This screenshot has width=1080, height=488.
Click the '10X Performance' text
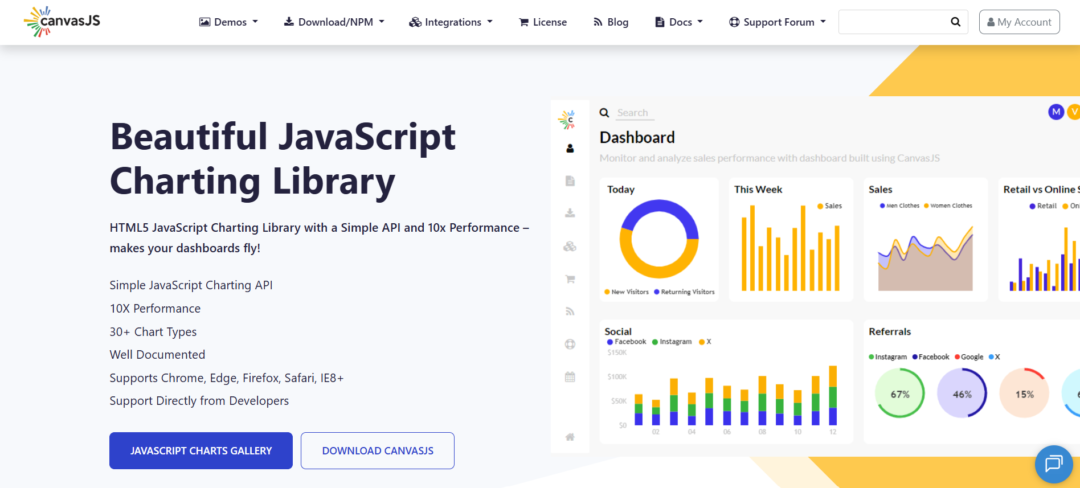(155, 308)
